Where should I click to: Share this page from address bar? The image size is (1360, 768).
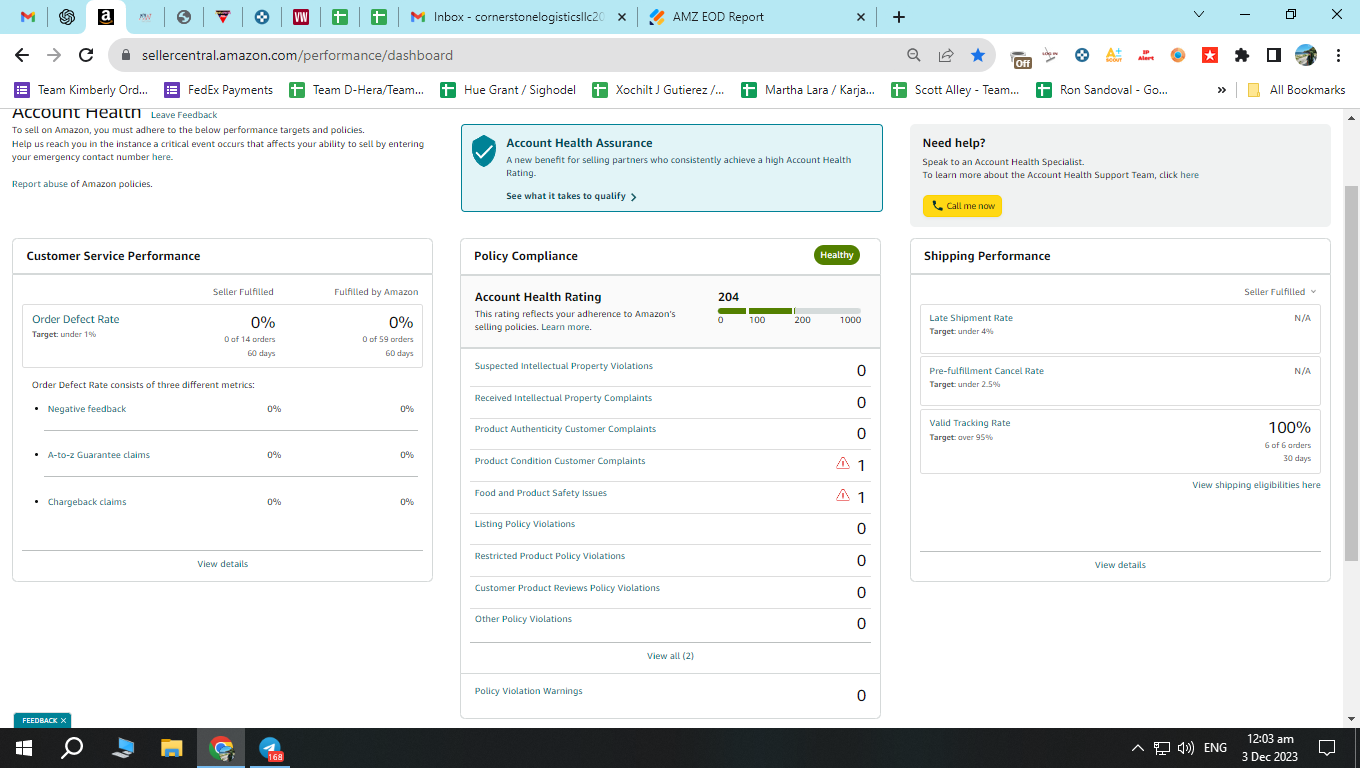pyautogui.click(x=946, y=55)
